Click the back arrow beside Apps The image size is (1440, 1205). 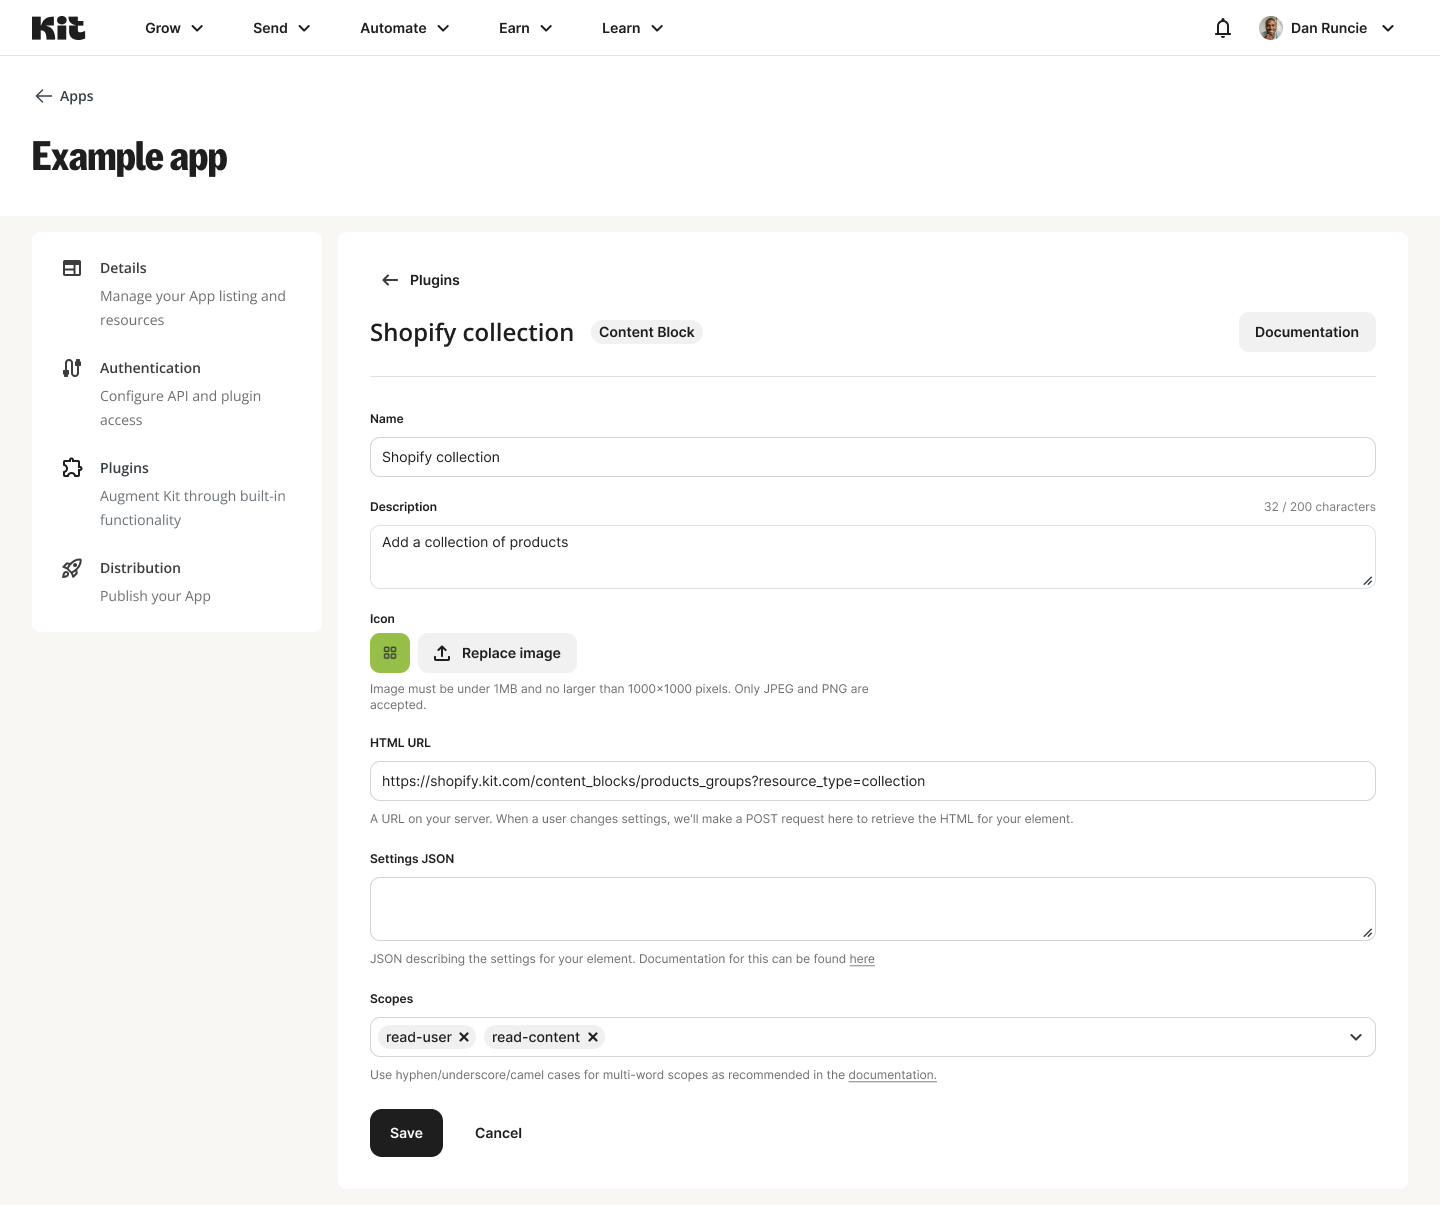coord(43,96)
